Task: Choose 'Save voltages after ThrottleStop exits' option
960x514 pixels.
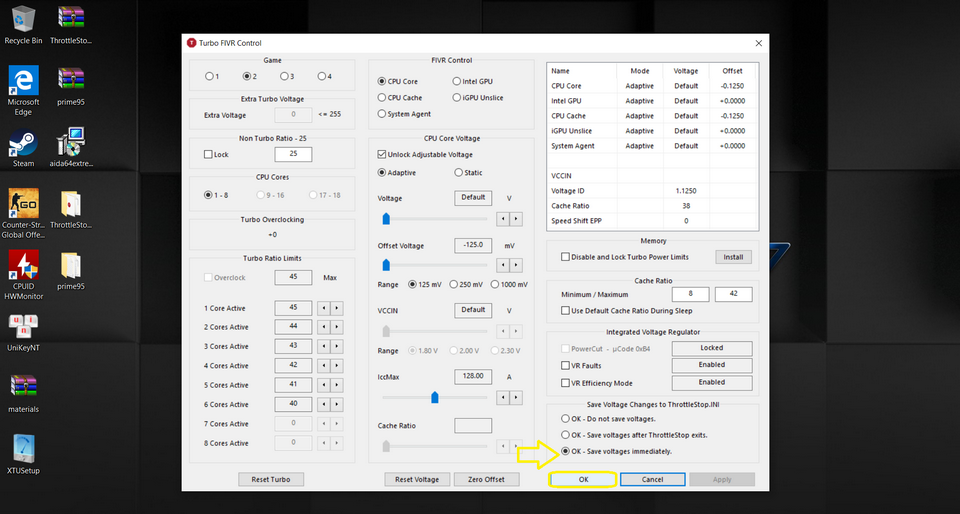Action: (x=564, y=435)
